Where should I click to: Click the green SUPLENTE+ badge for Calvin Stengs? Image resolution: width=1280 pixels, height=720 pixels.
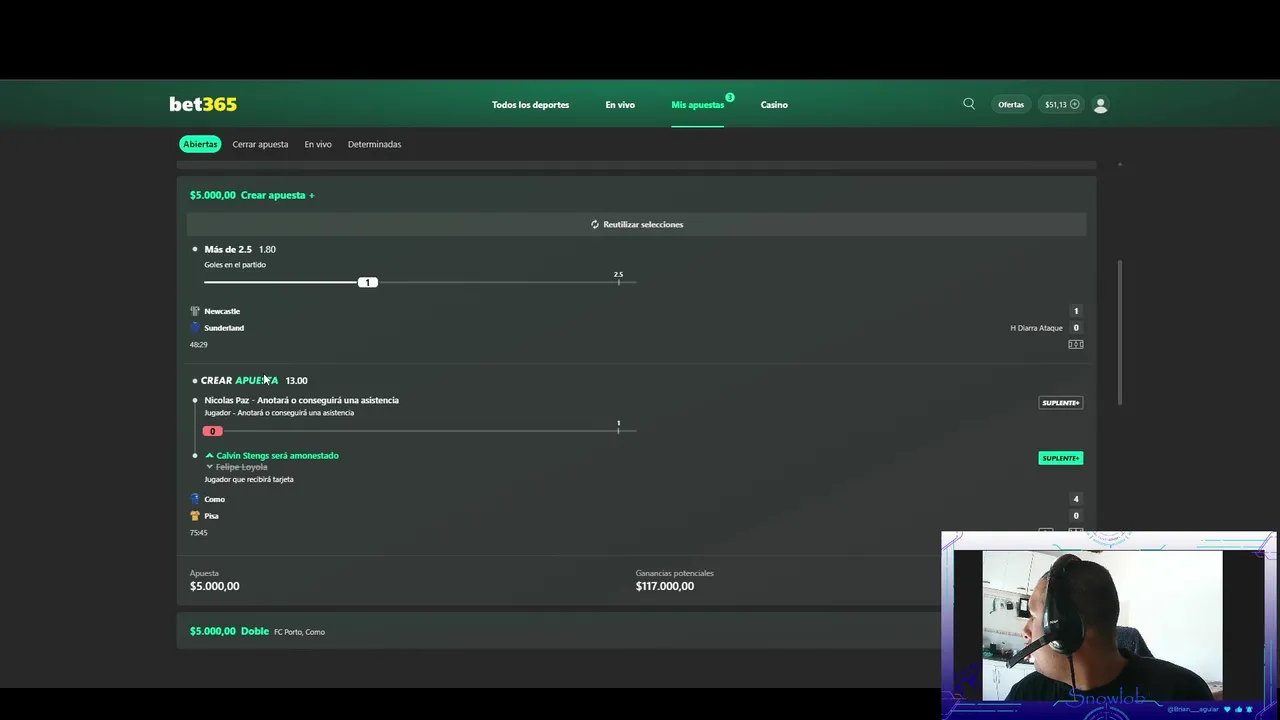click(x=1061, y=458)
